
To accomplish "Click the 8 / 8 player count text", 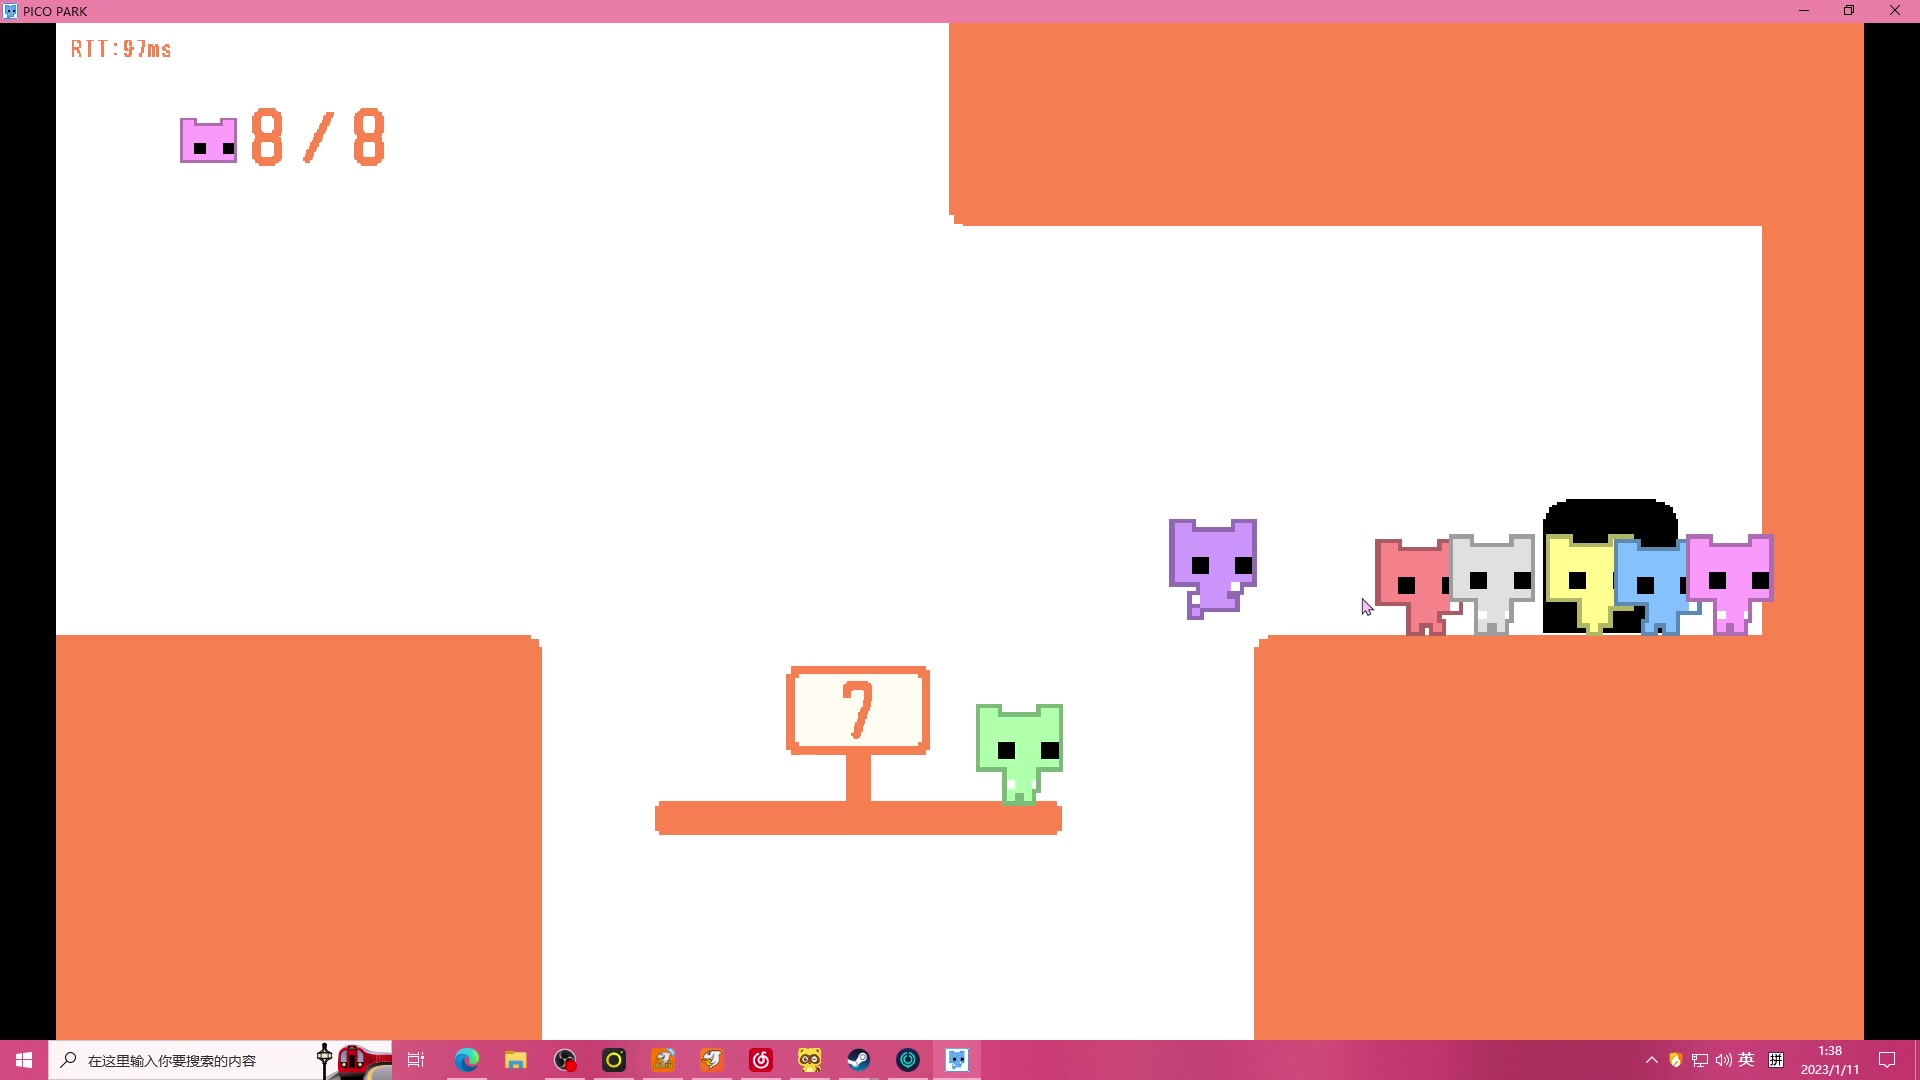I will click(318, 137).
